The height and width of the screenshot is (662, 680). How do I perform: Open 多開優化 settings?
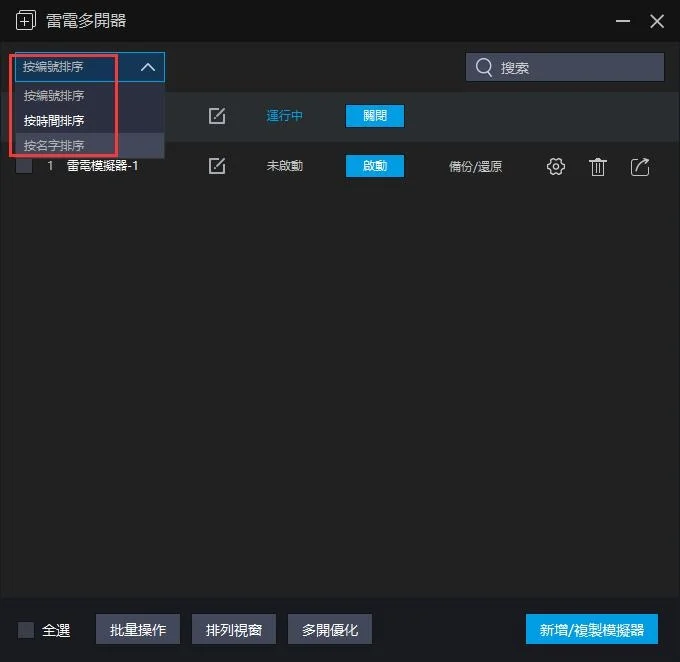(330, 629)
